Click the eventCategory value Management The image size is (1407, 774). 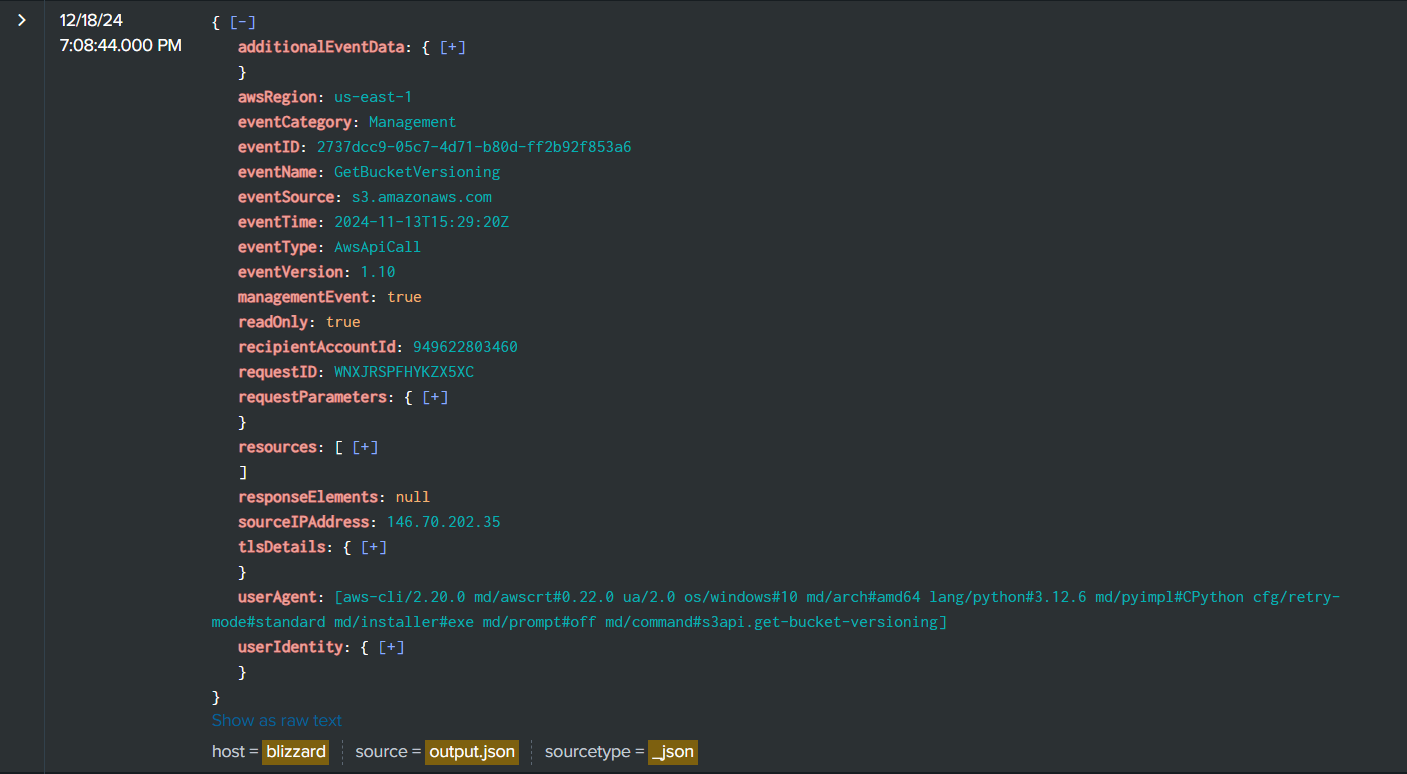coord(412,122)
